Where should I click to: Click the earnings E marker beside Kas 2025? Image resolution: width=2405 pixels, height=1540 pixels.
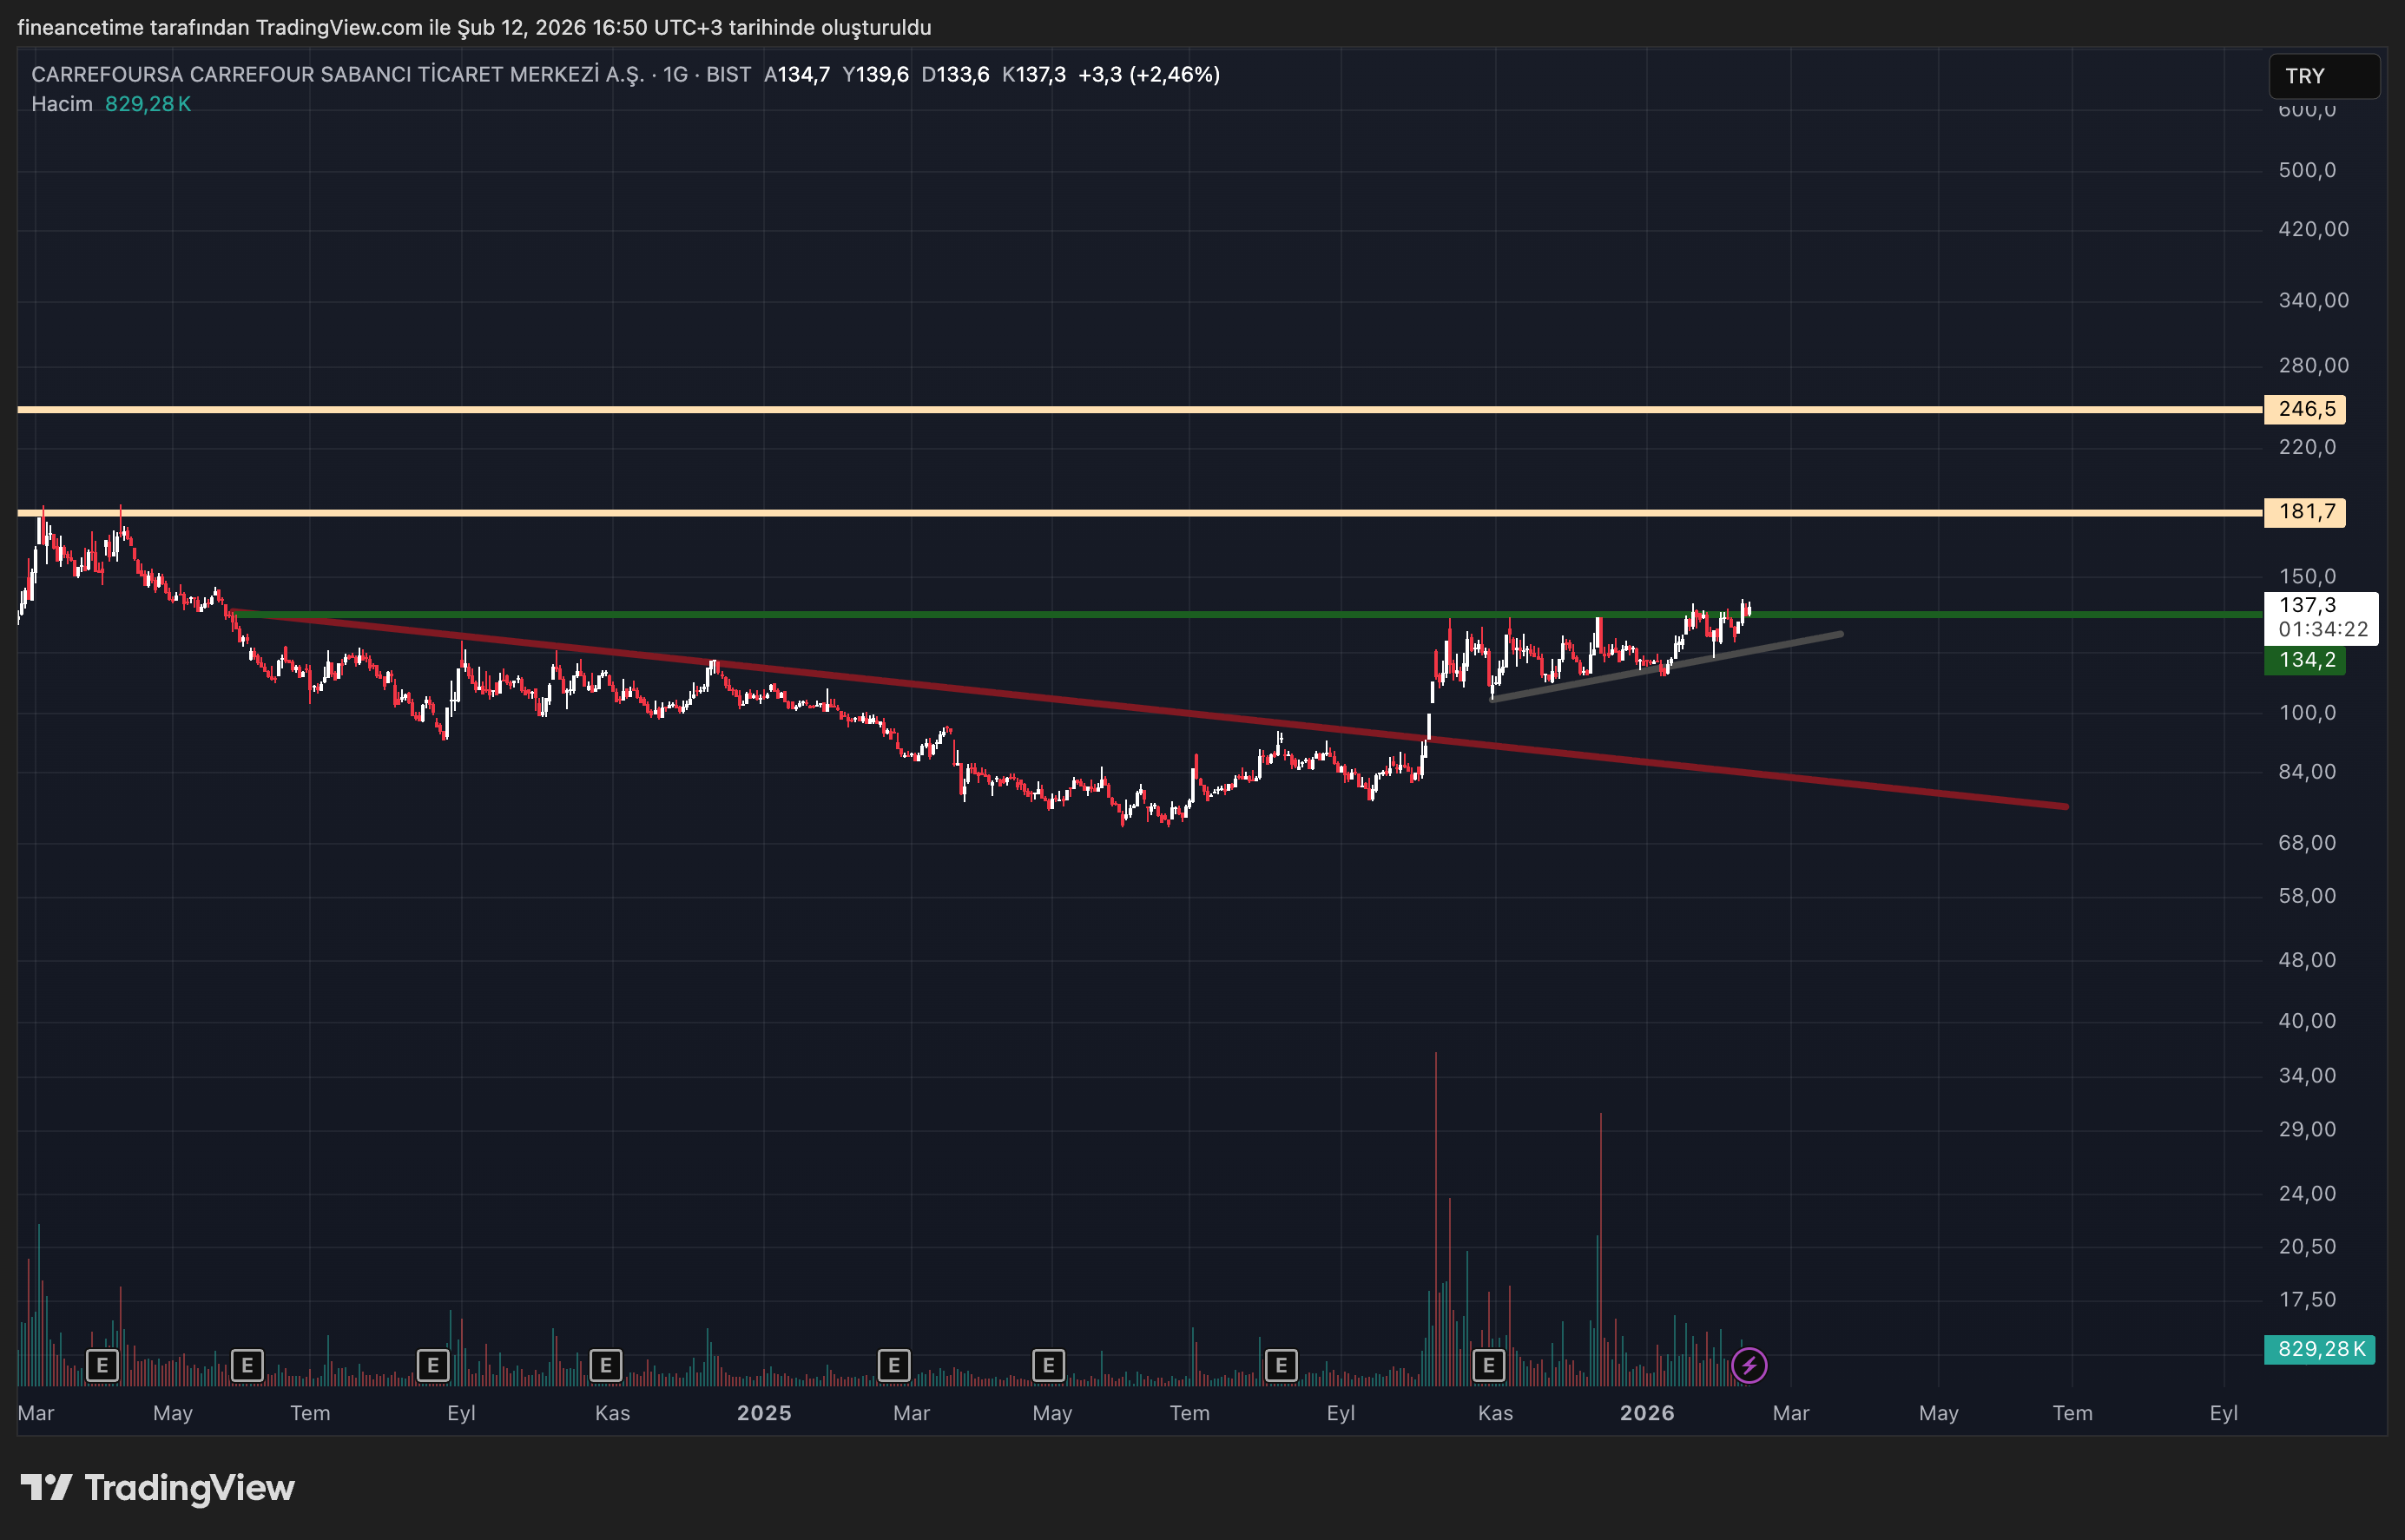1488,1365
